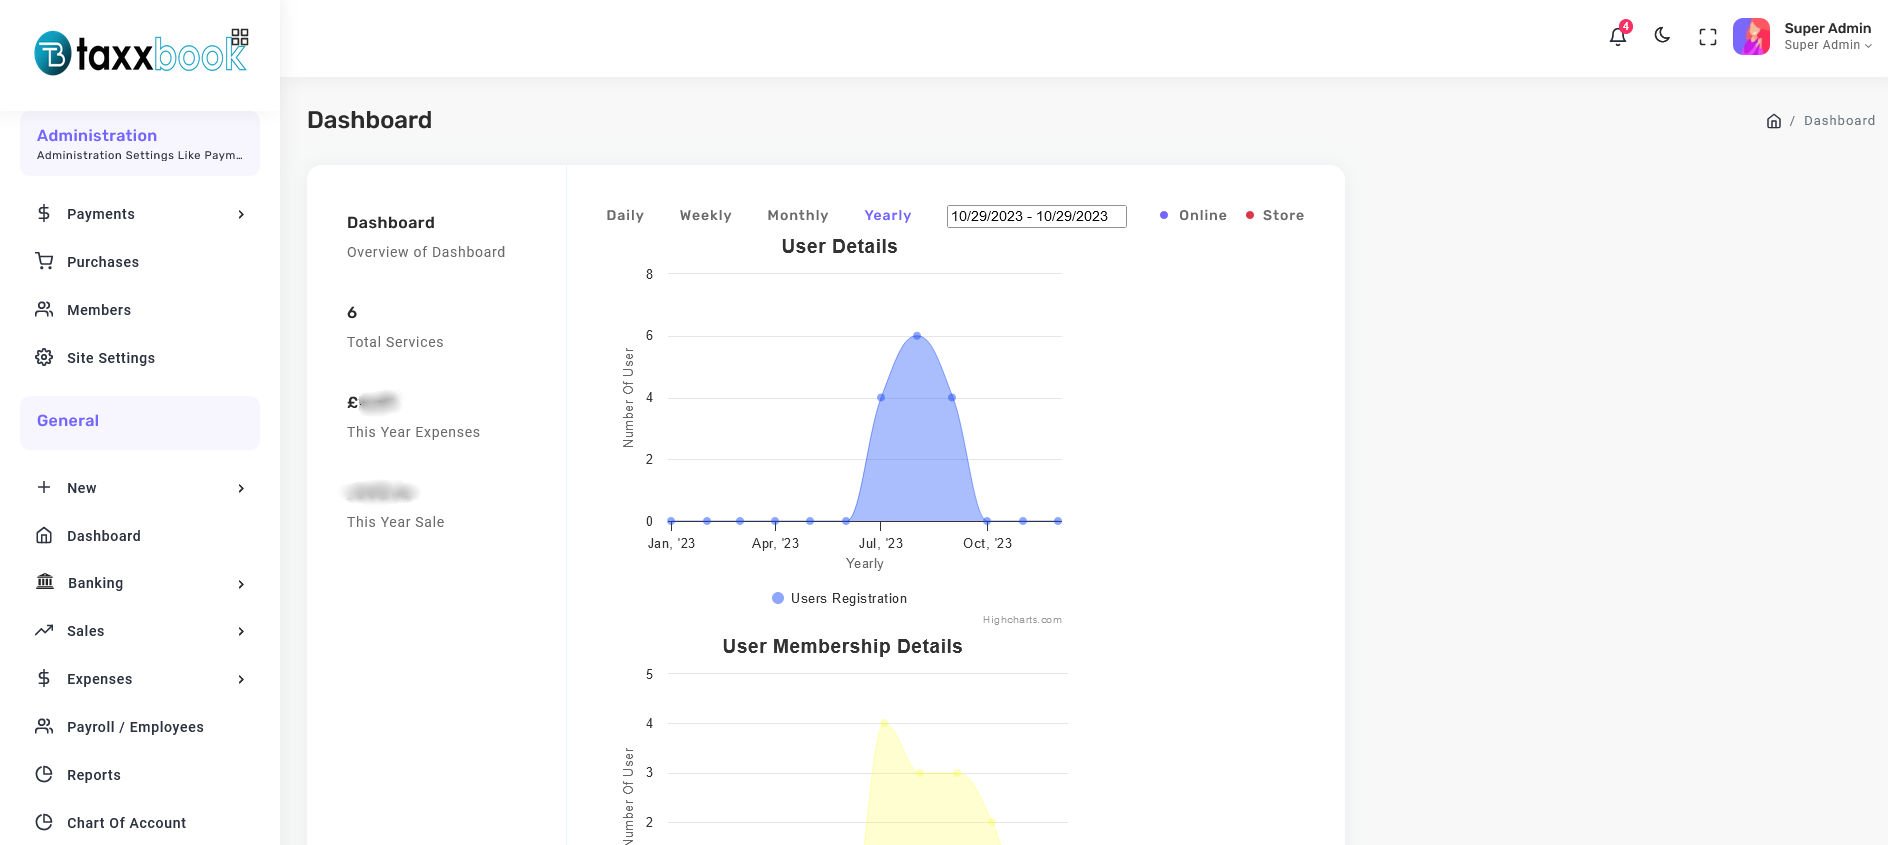Click the Reports pie chart icon
The image size is (1888, 845).
44,774
